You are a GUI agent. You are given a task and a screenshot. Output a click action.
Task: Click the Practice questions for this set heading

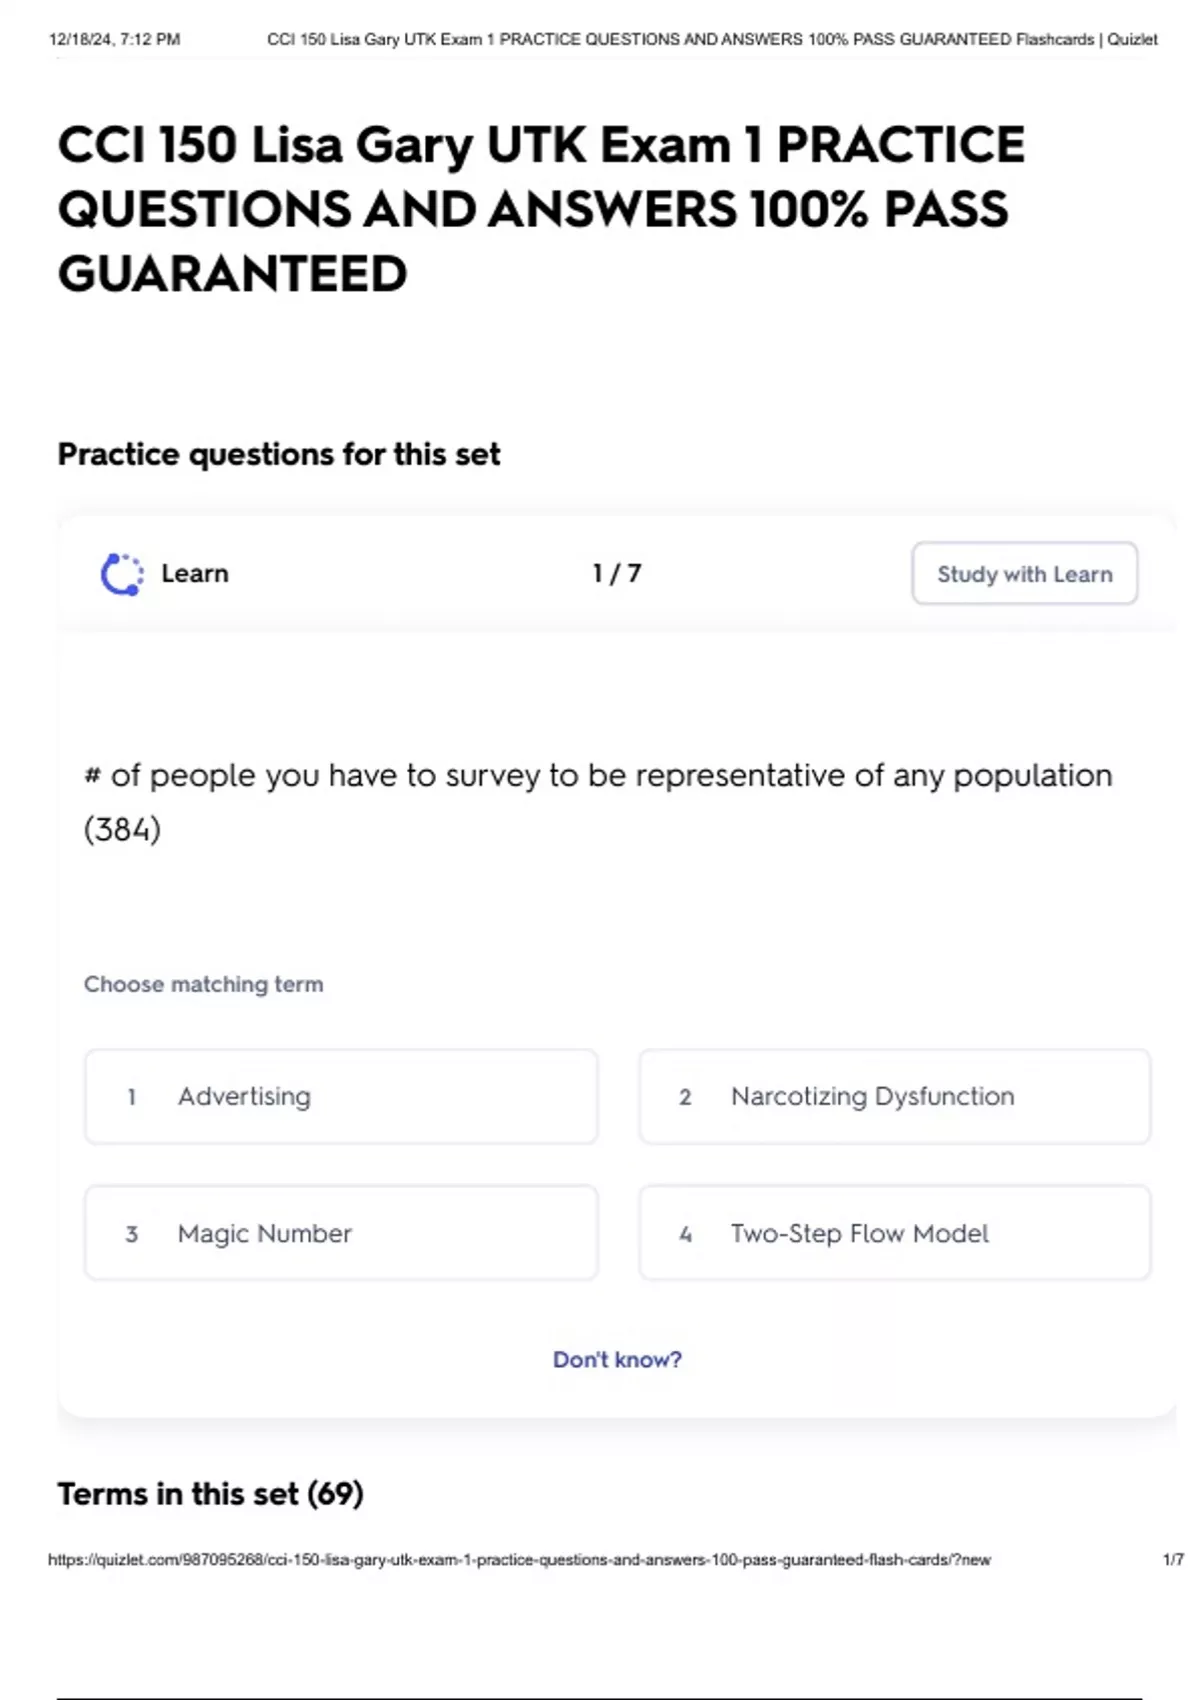click(x=279, y=454)
